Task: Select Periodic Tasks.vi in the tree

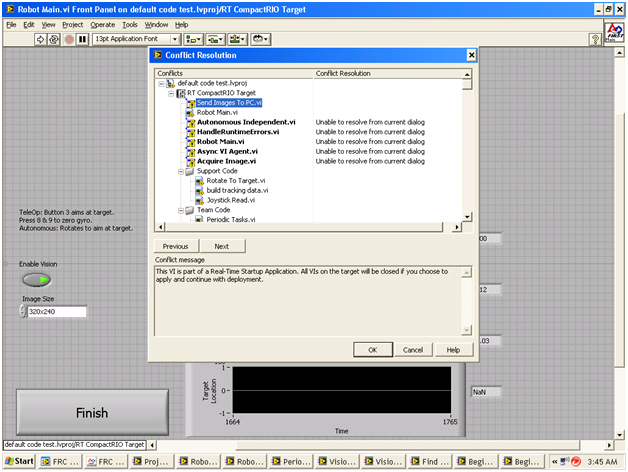Action: click(x=231, y=219)
